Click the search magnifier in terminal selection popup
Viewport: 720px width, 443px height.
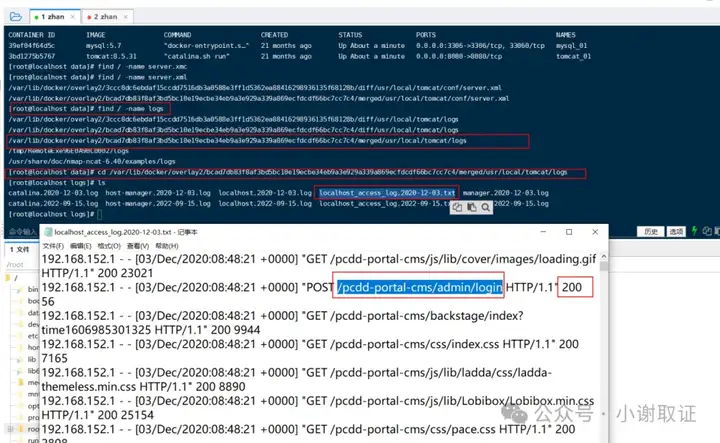(x=485, y=207)
